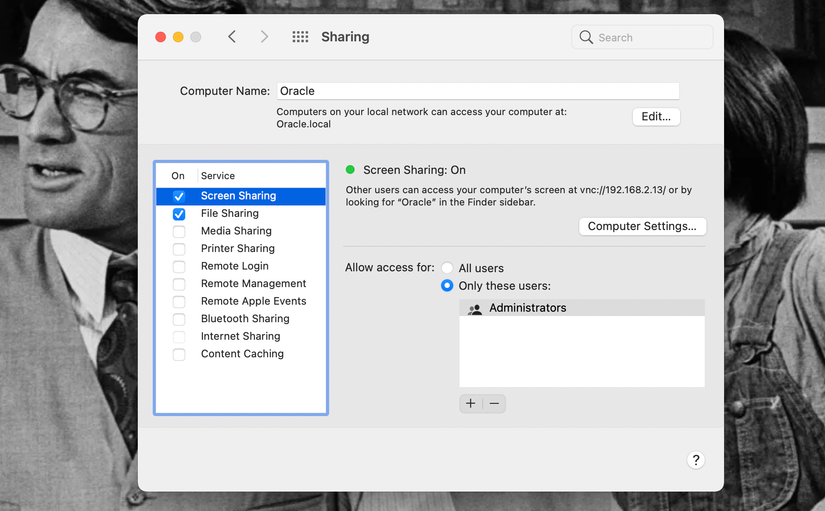Click the Sharing window title
The image size is (825, 511).
345,37
